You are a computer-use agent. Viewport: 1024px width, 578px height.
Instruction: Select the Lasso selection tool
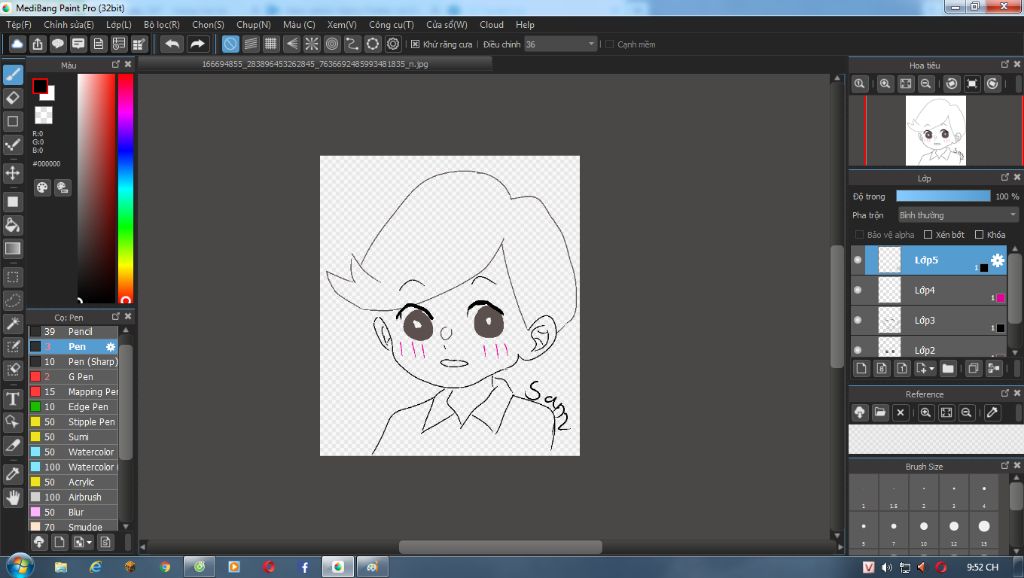coord(13,300)
